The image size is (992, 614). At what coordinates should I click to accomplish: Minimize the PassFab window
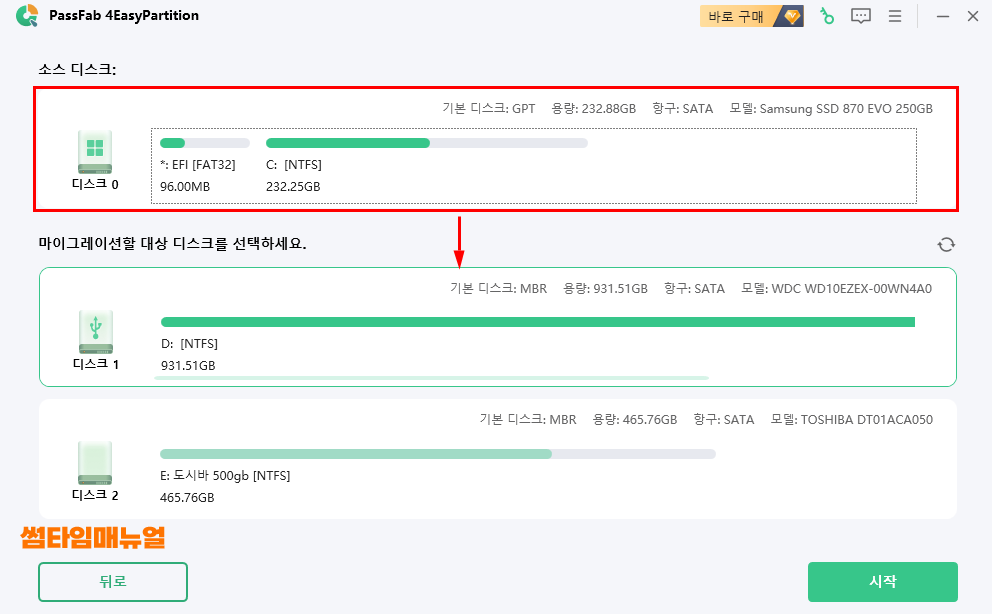click(x=943, y=16)
